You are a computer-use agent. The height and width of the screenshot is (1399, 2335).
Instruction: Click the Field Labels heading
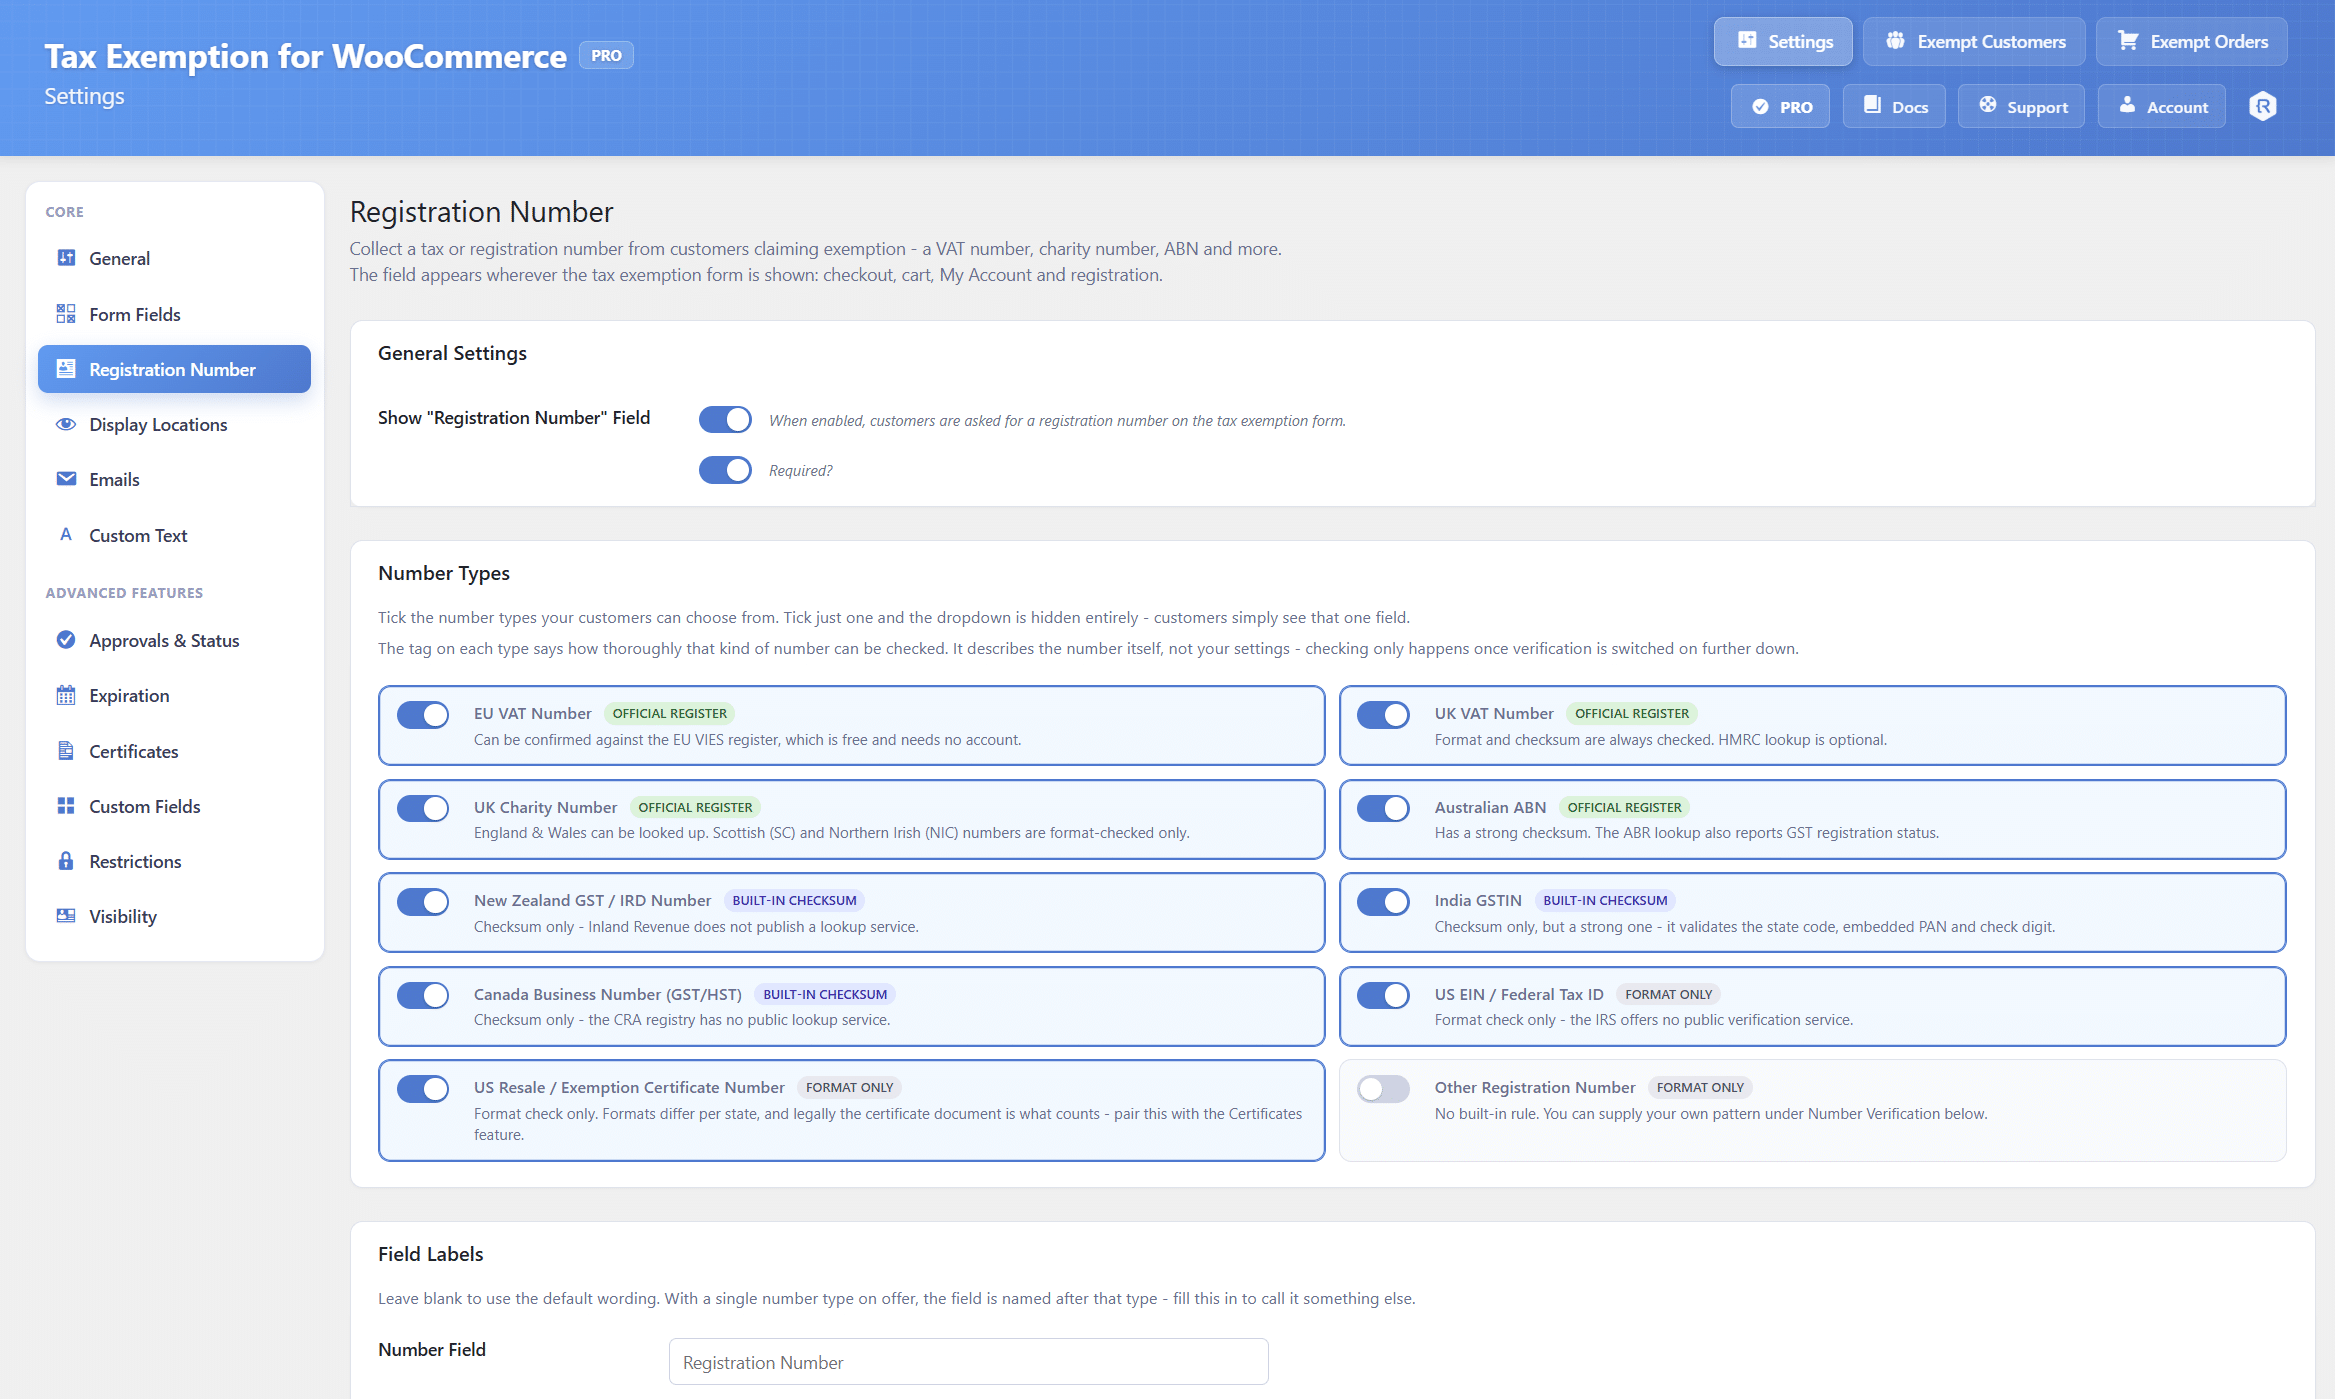tap(431, 1254)
